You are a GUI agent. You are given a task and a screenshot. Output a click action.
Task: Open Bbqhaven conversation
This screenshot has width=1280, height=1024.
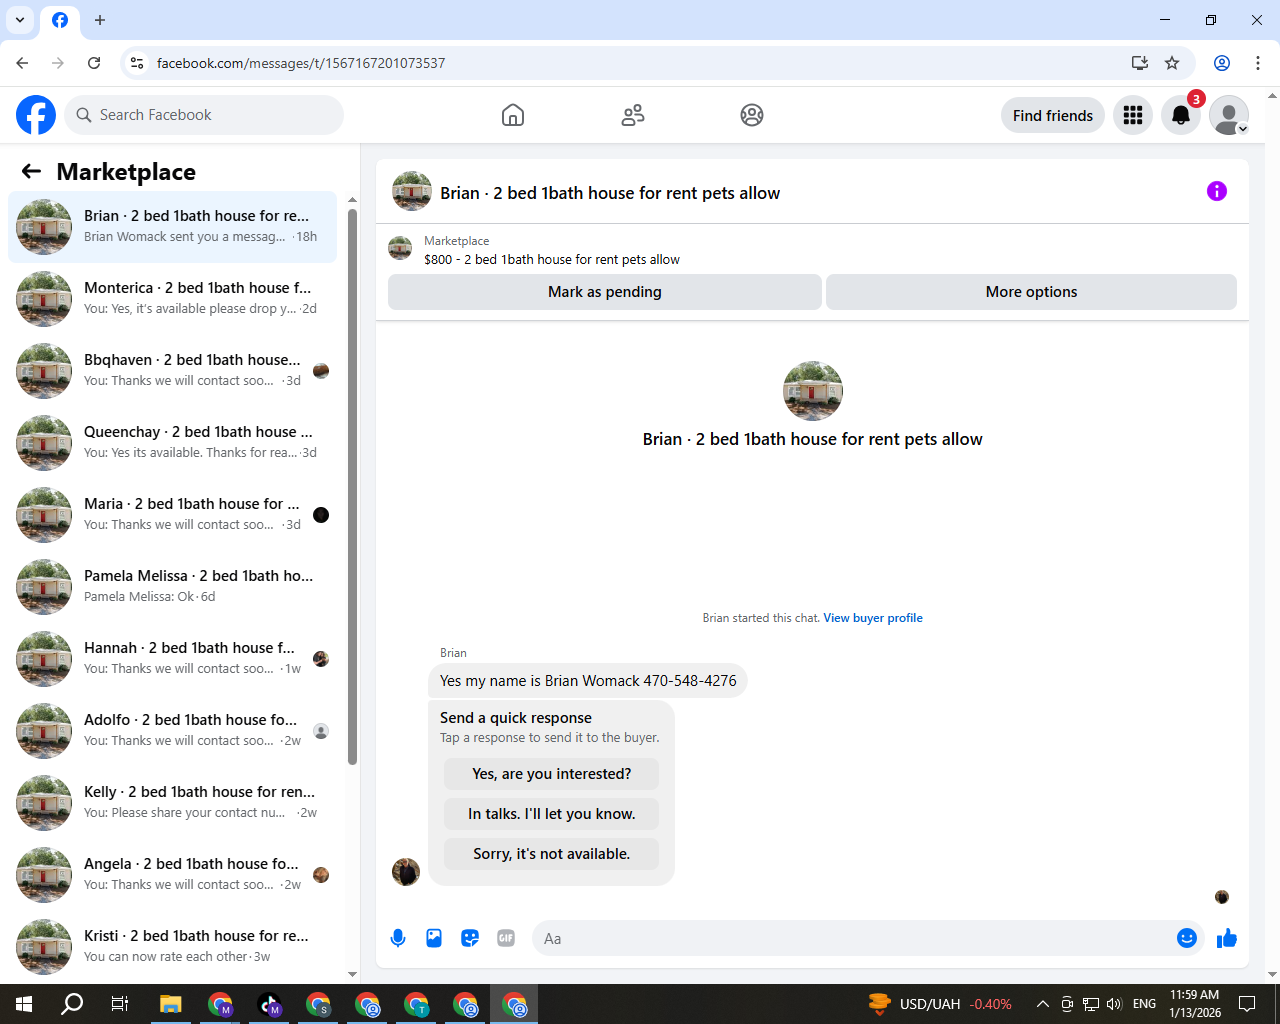[172, 371]
